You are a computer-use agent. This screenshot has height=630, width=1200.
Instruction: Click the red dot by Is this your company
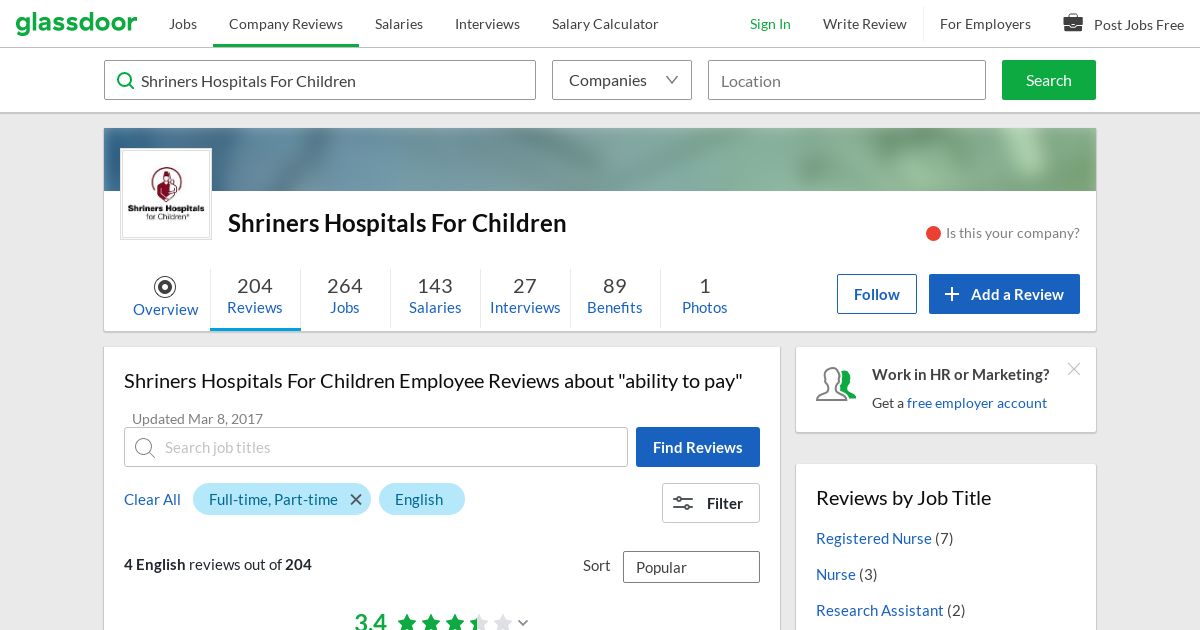click(933, 233)
